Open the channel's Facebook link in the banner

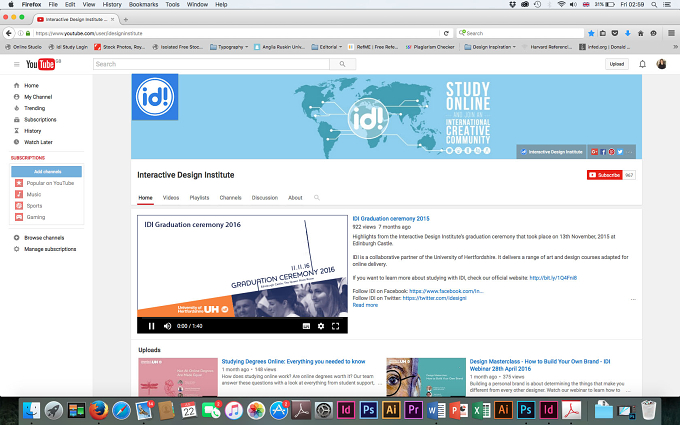coord(603,152)
